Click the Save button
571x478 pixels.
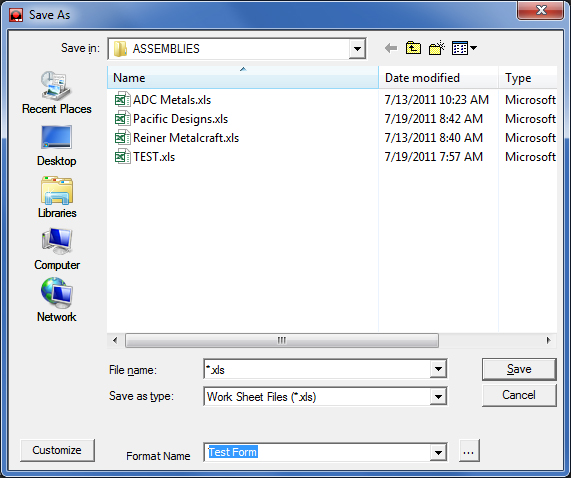click(x=519, y=369)
